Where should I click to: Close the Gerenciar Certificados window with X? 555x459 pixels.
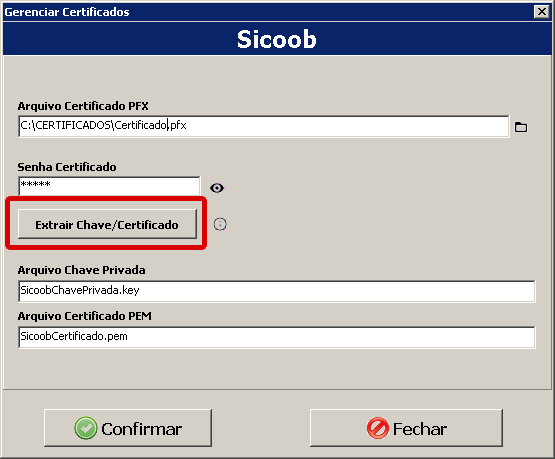pos(542,12)
